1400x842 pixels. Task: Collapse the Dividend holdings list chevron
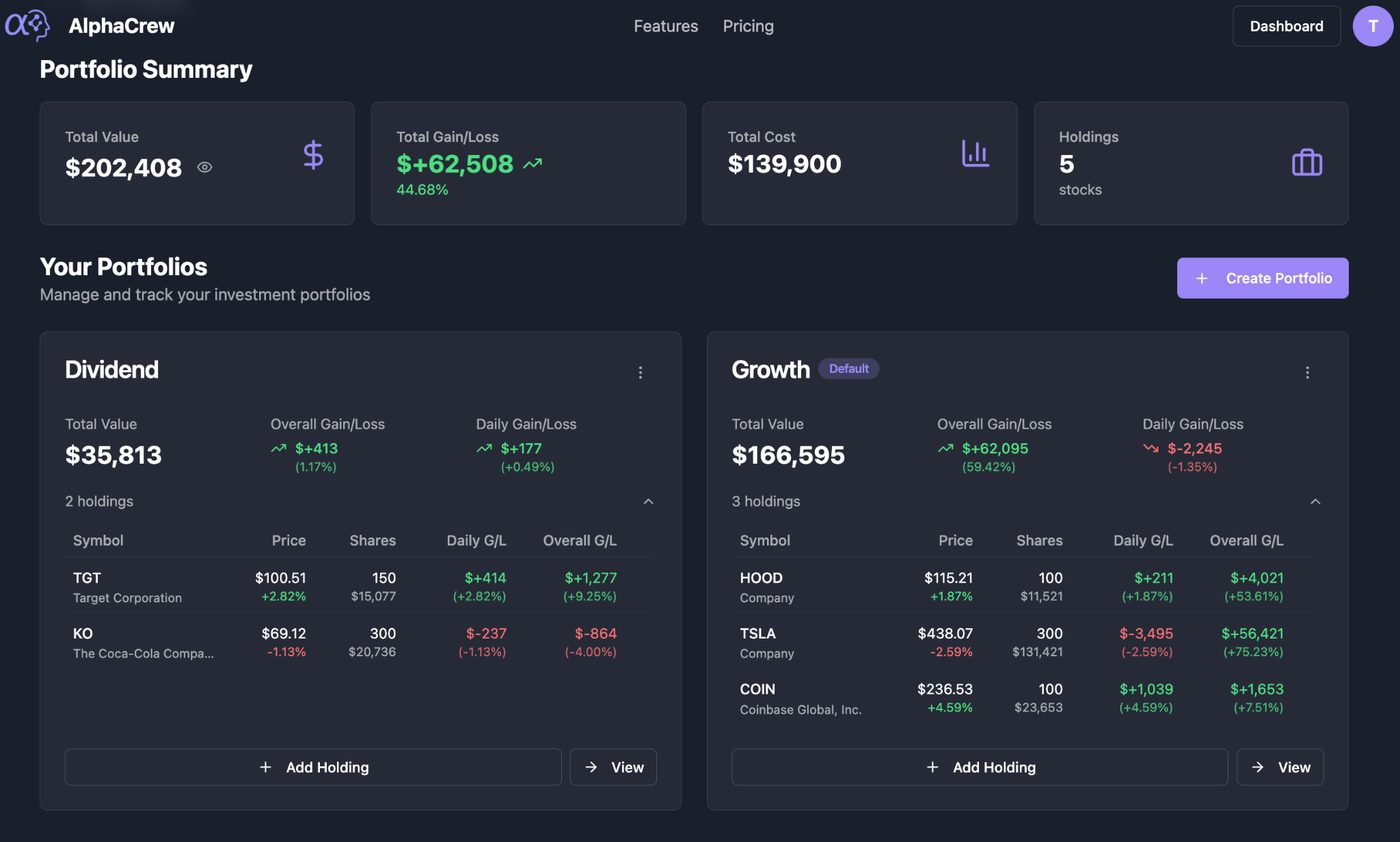click(x=648, y=501)
